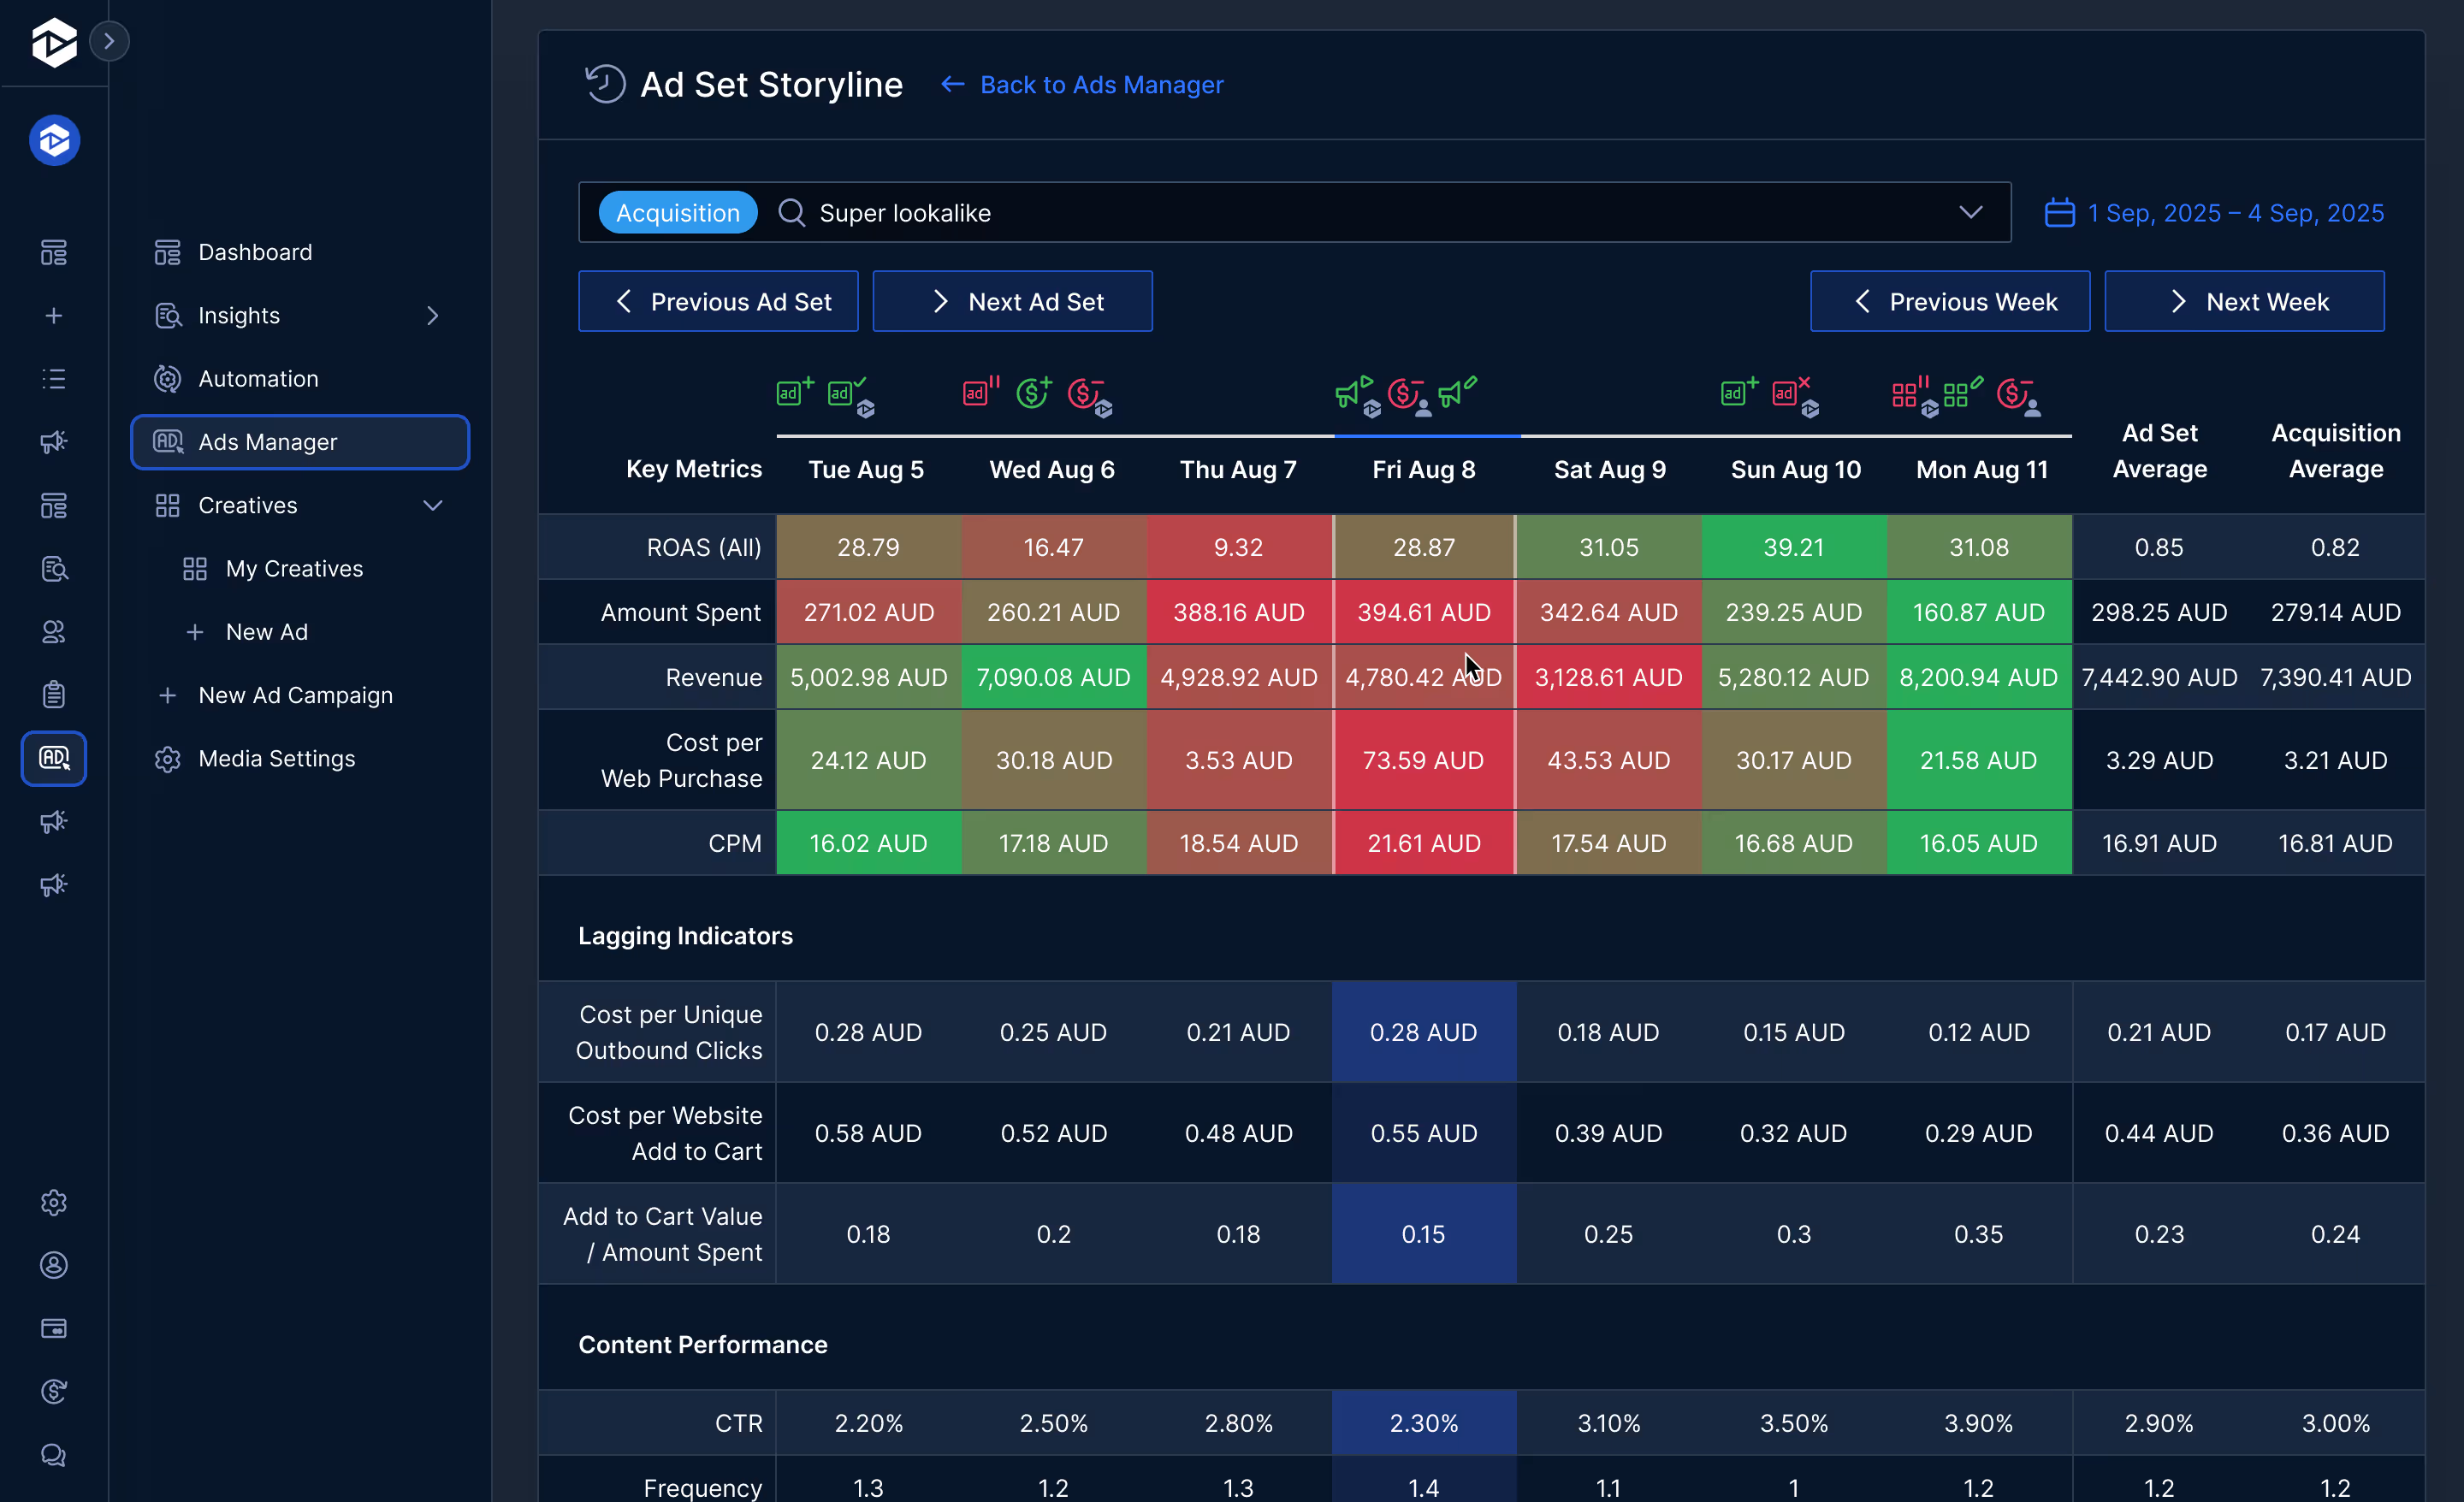This screenshot has width=2464, height=1502.
Task: Select the clipboard icon in the left sidebar
Action: (53, 694)
